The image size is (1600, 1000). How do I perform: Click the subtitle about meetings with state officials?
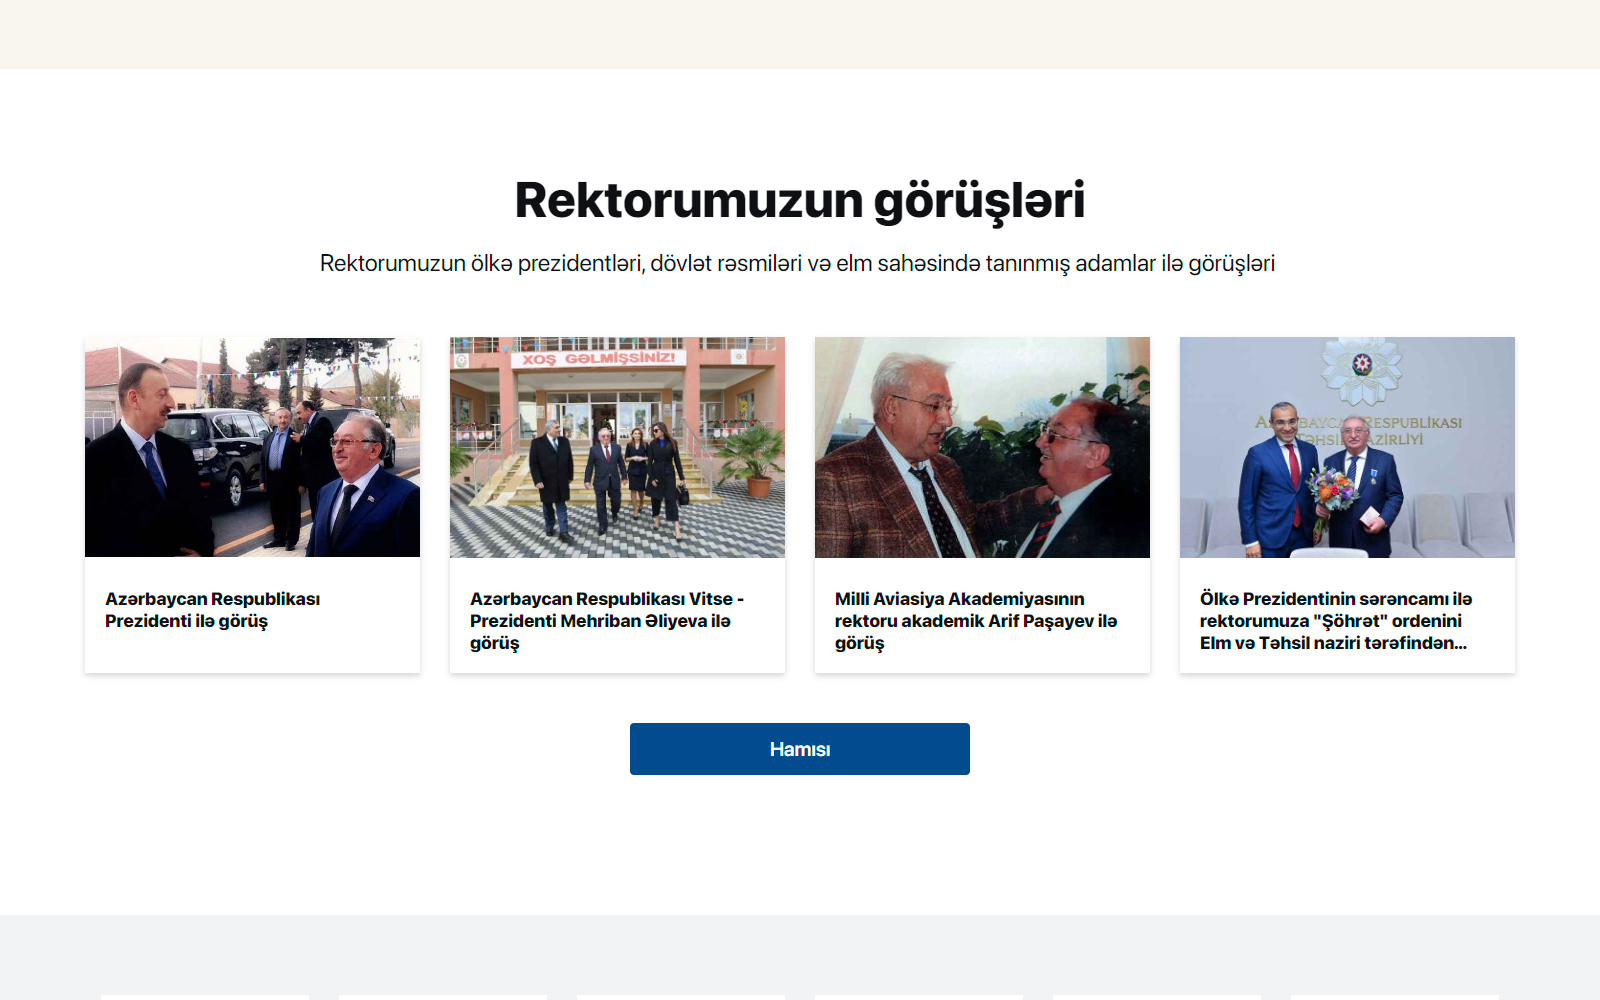point(797,264)
